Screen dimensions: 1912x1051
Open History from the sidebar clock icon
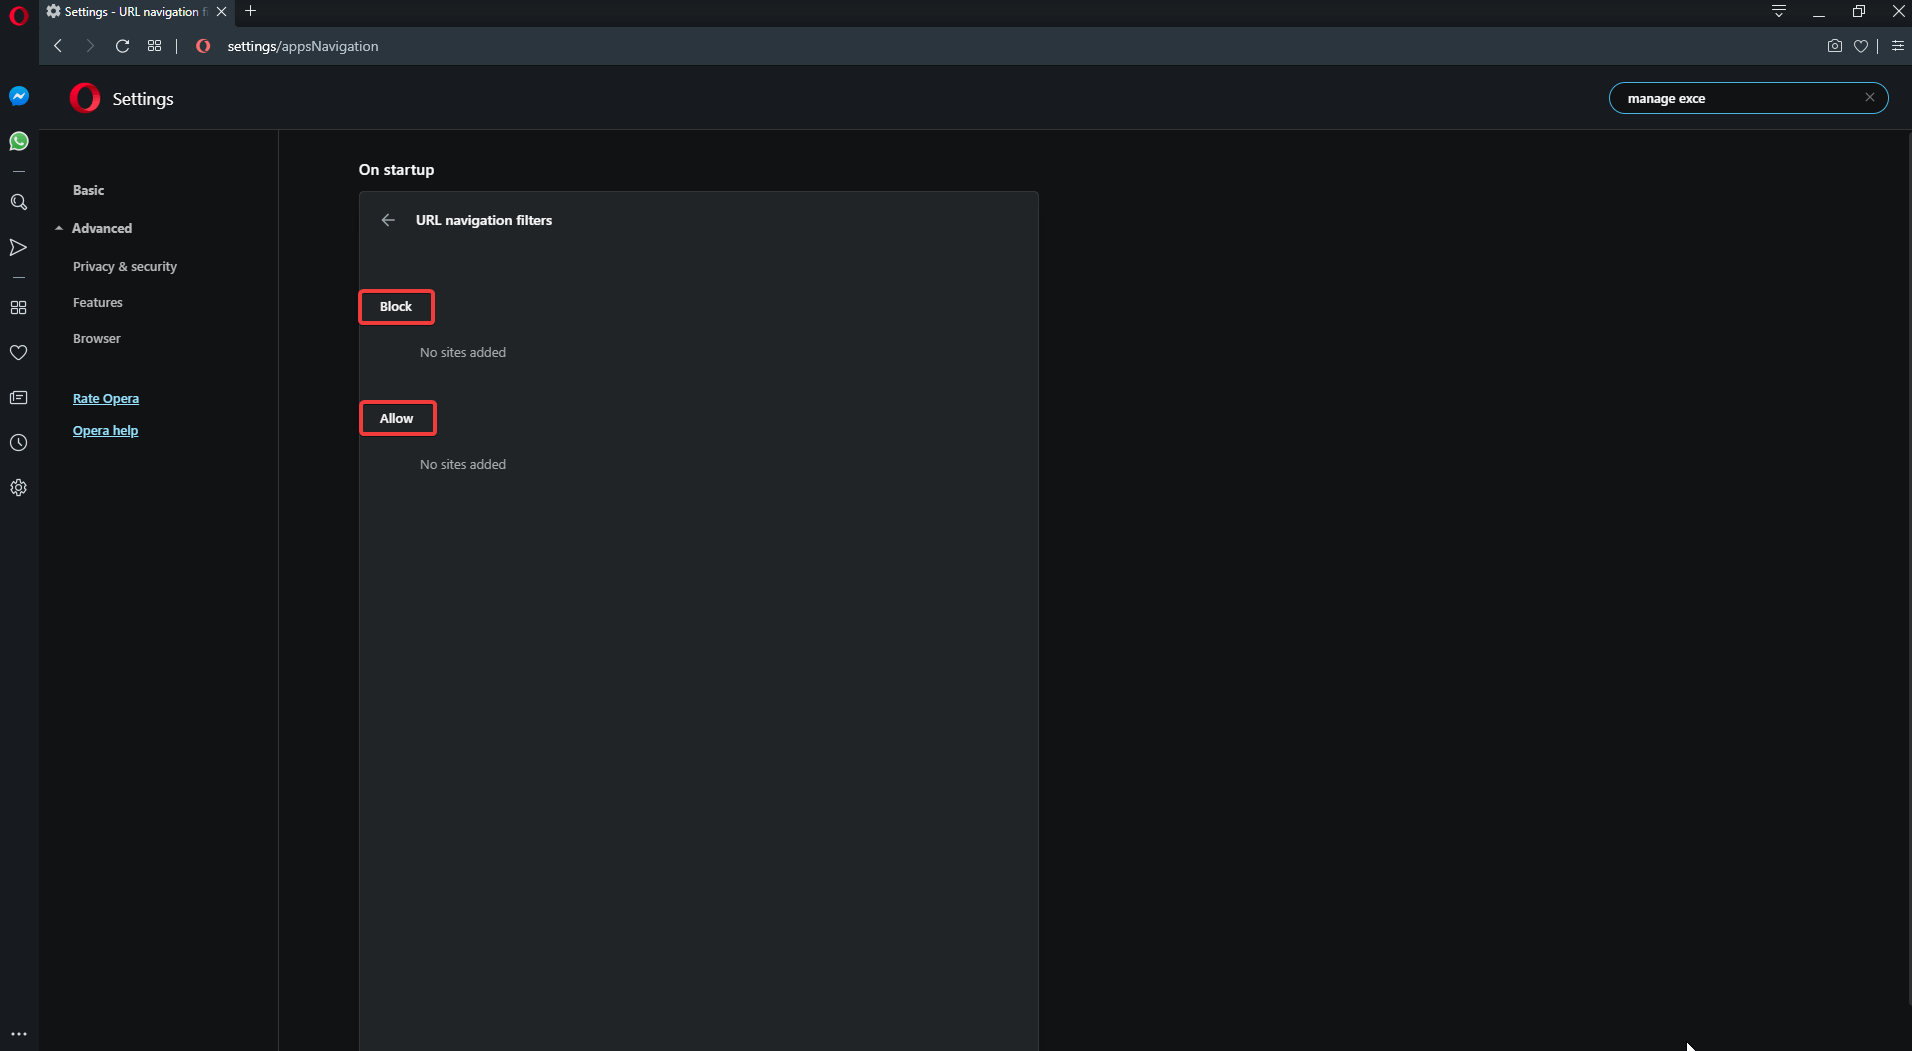[18, 443]
